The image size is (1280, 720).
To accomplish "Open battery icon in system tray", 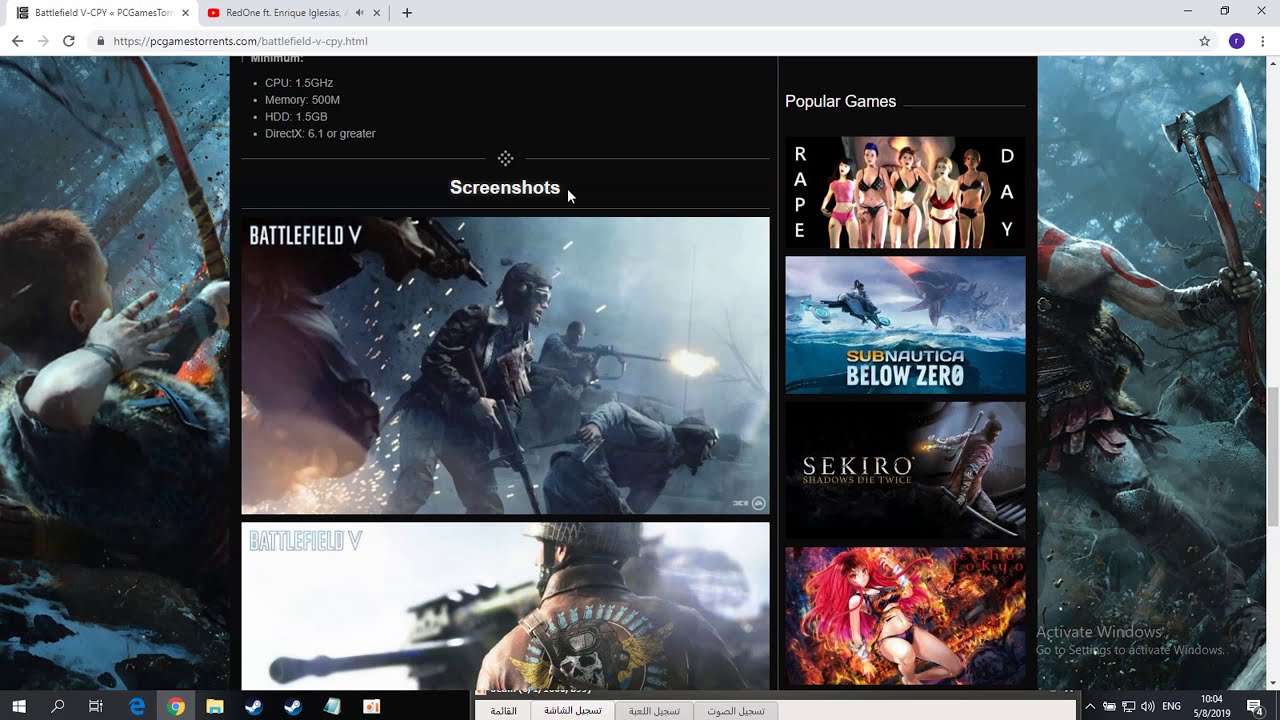I will click(1109, 706).
